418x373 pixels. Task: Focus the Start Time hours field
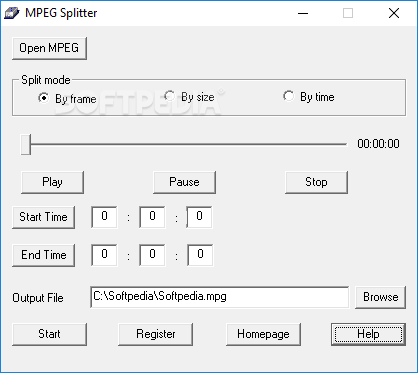(104, 217)
